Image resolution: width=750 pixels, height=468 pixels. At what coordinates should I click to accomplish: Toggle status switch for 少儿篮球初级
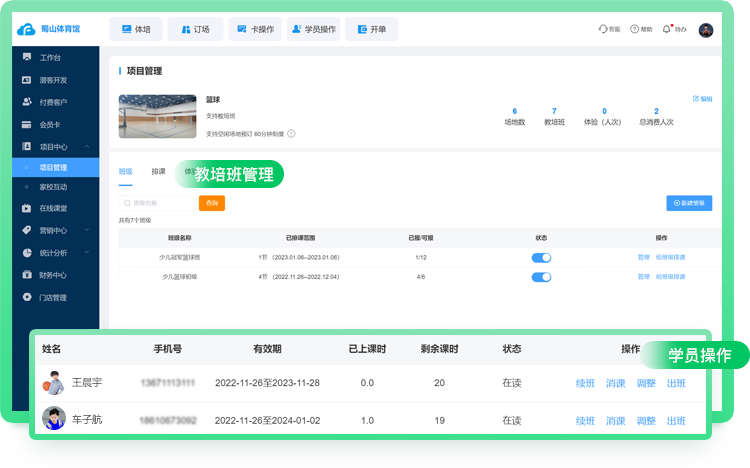[541, 276]
